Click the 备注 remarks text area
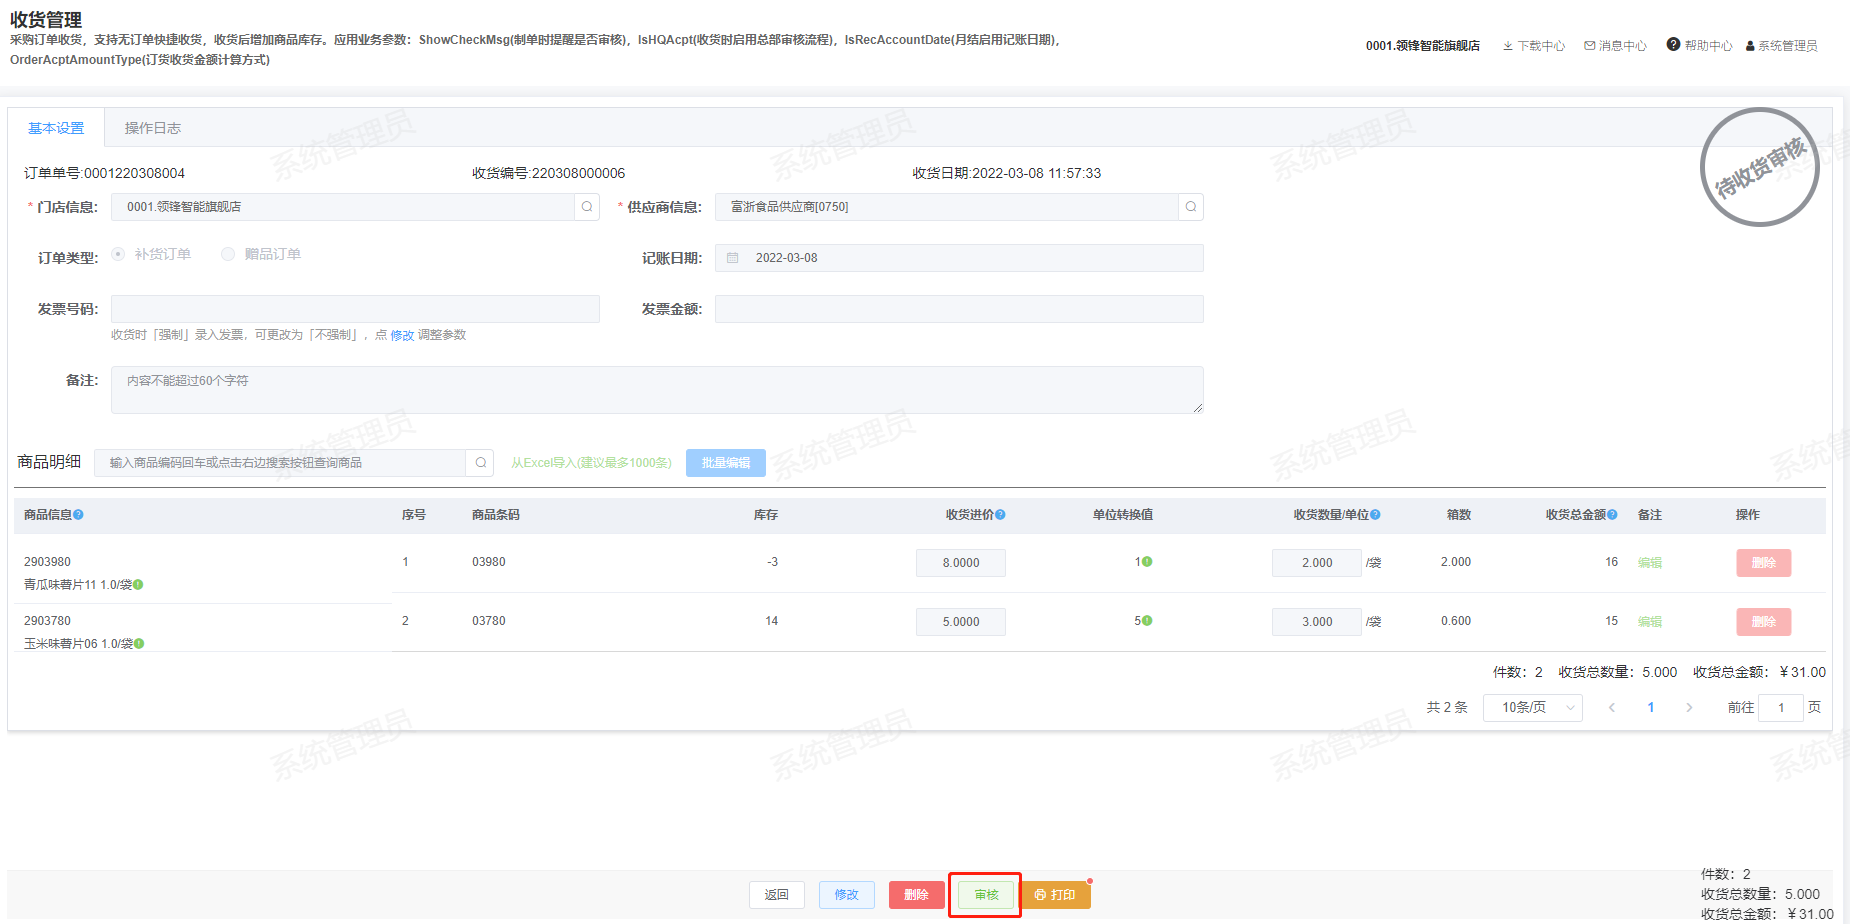 coord(656,390)
